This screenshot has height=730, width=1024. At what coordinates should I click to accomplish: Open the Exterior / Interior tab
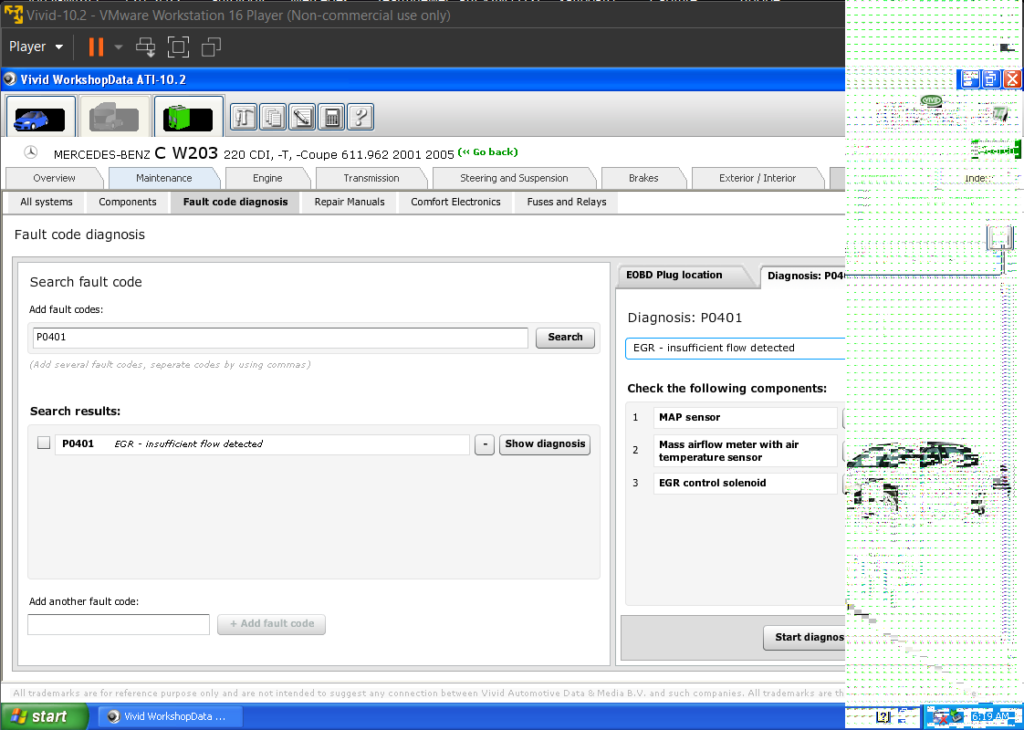(x=758, y=178)
